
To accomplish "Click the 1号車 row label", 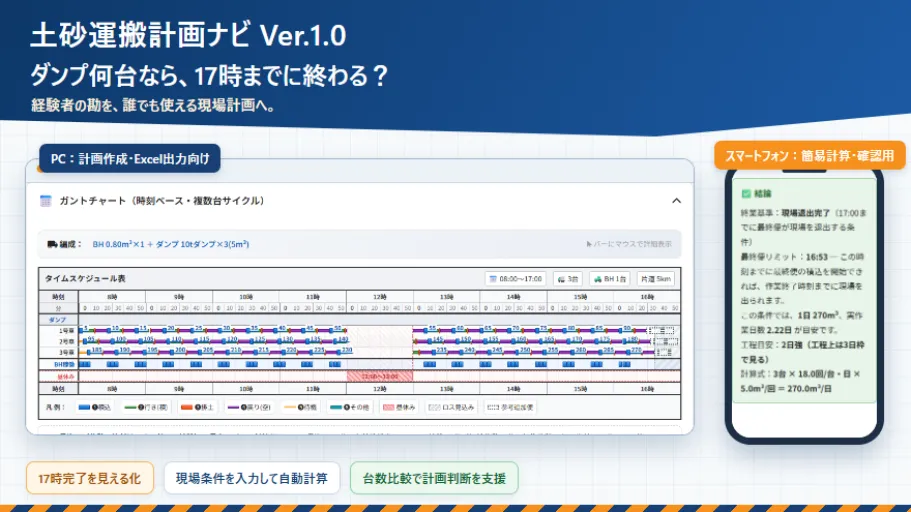I will 66,331.
